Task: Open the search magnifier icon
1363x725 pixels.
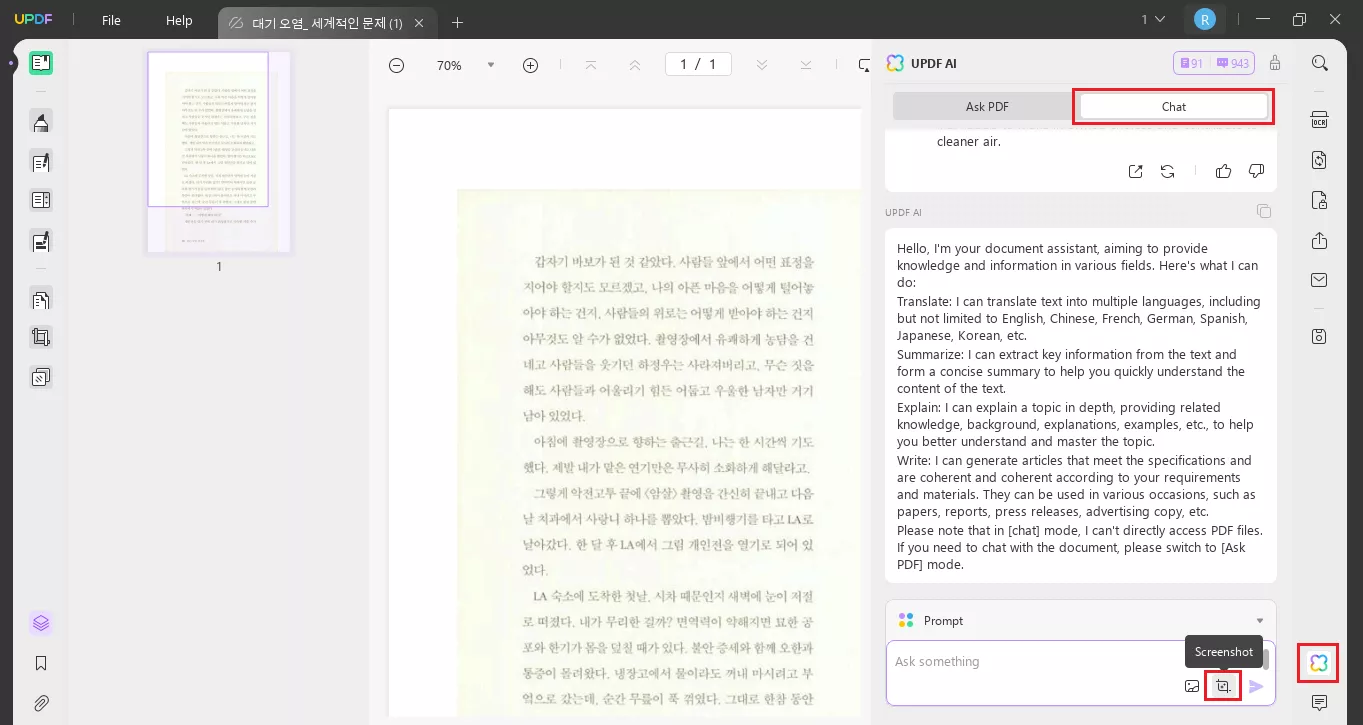Action: pos(1319,63)
